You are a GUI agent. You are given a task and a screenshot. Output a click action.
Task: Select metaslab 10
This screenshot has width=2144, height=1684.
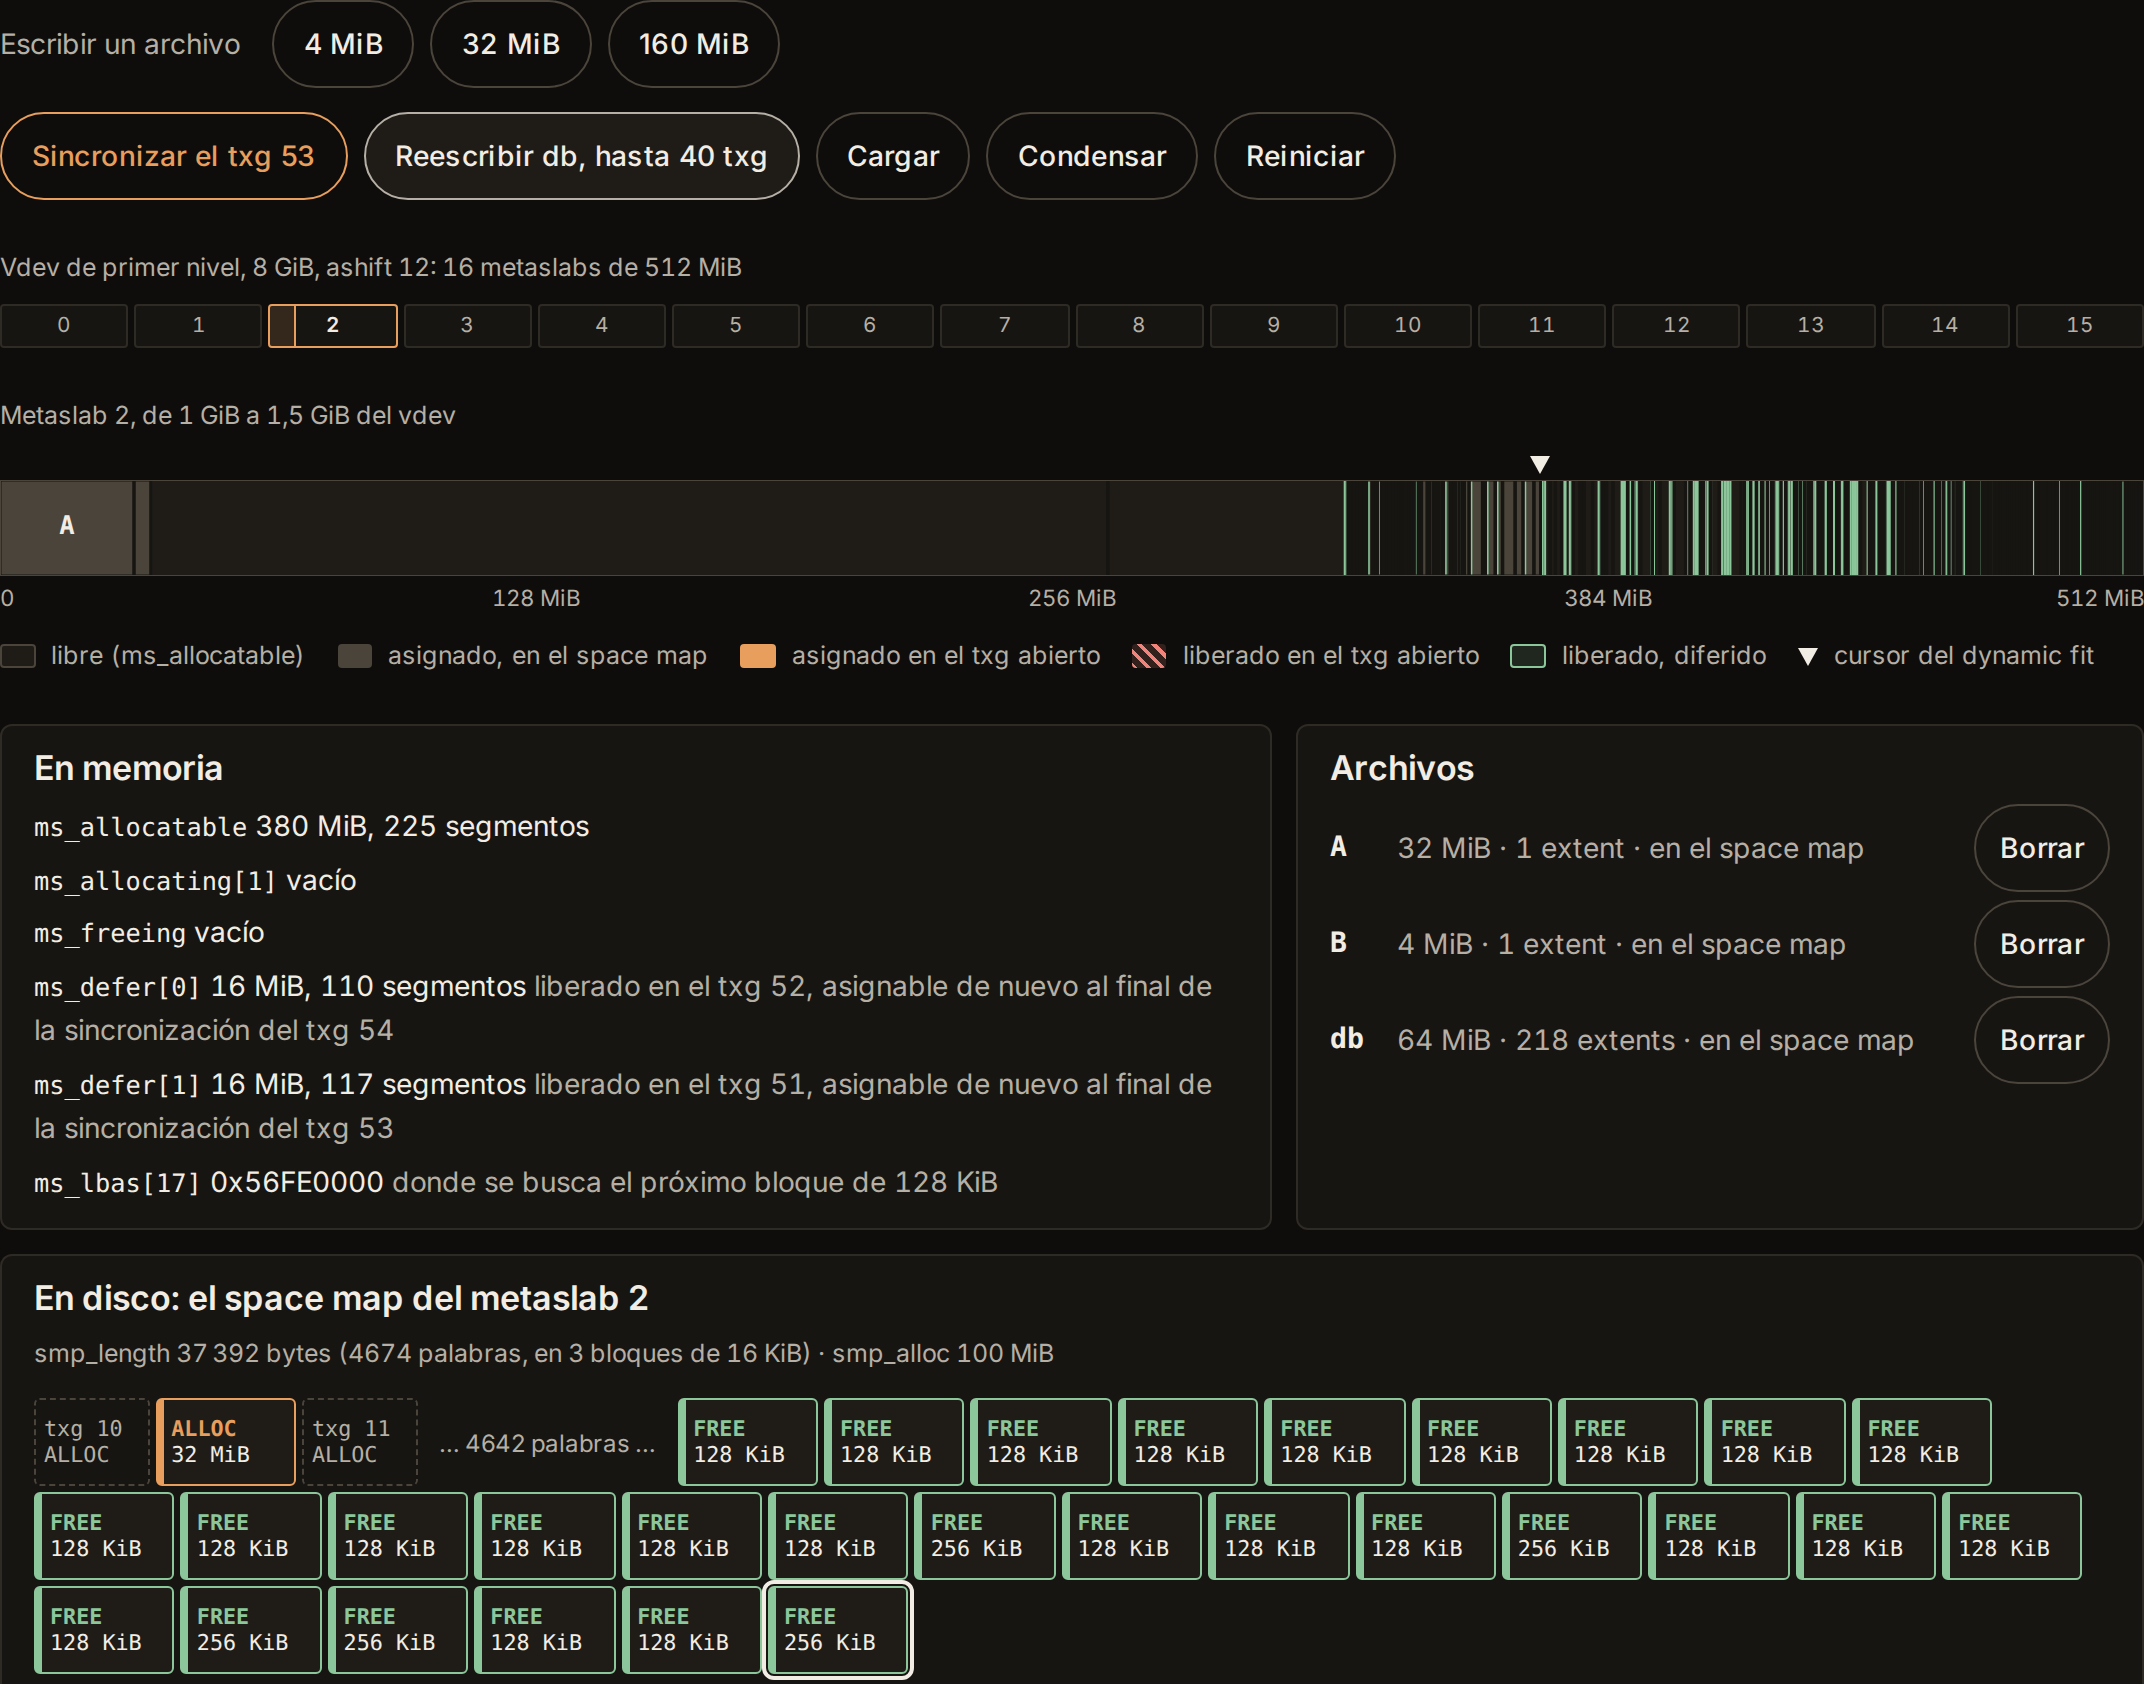1407,325
